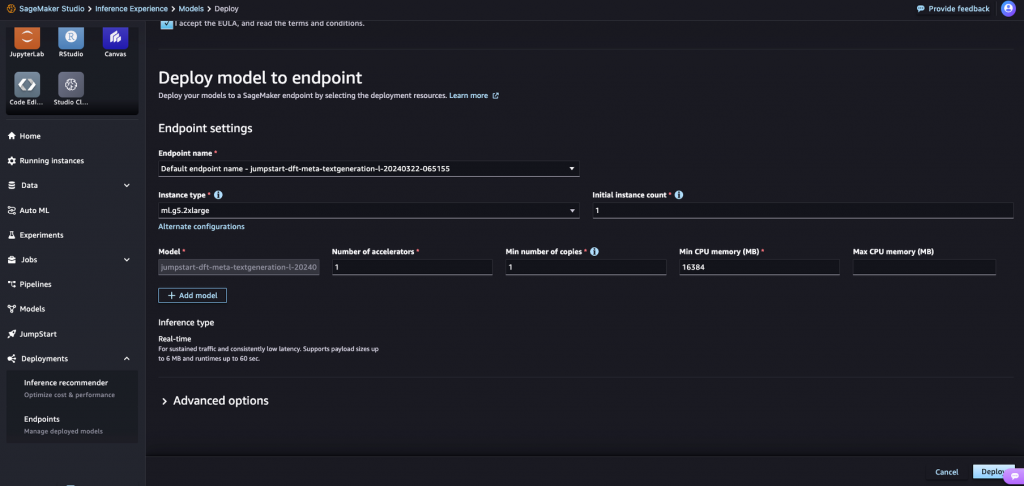
Task: Launch the RStudio application icon
Action: tap(71, 37)
